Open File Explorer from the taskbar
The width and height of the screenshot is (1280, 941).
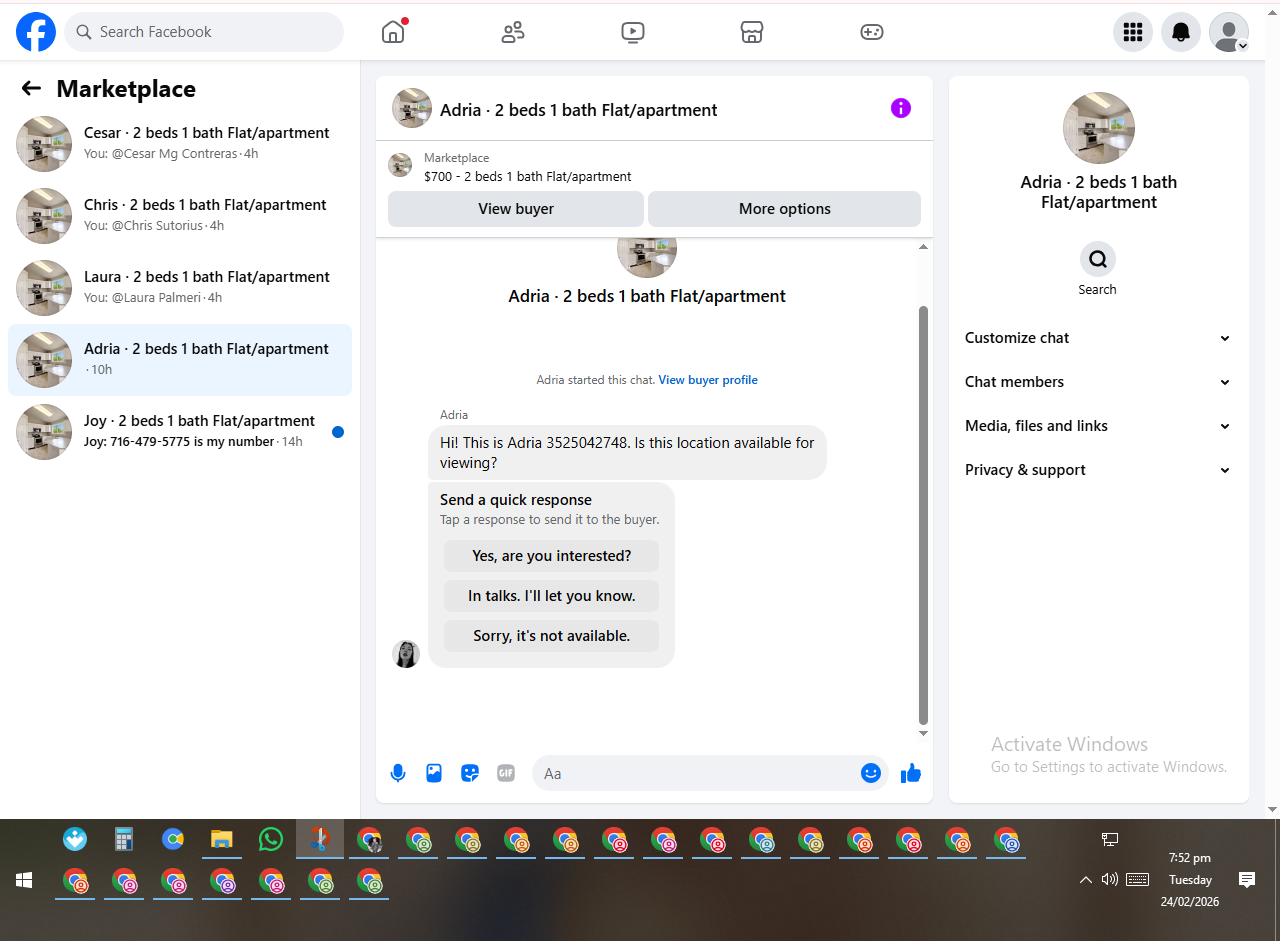[x=222, y=839]
